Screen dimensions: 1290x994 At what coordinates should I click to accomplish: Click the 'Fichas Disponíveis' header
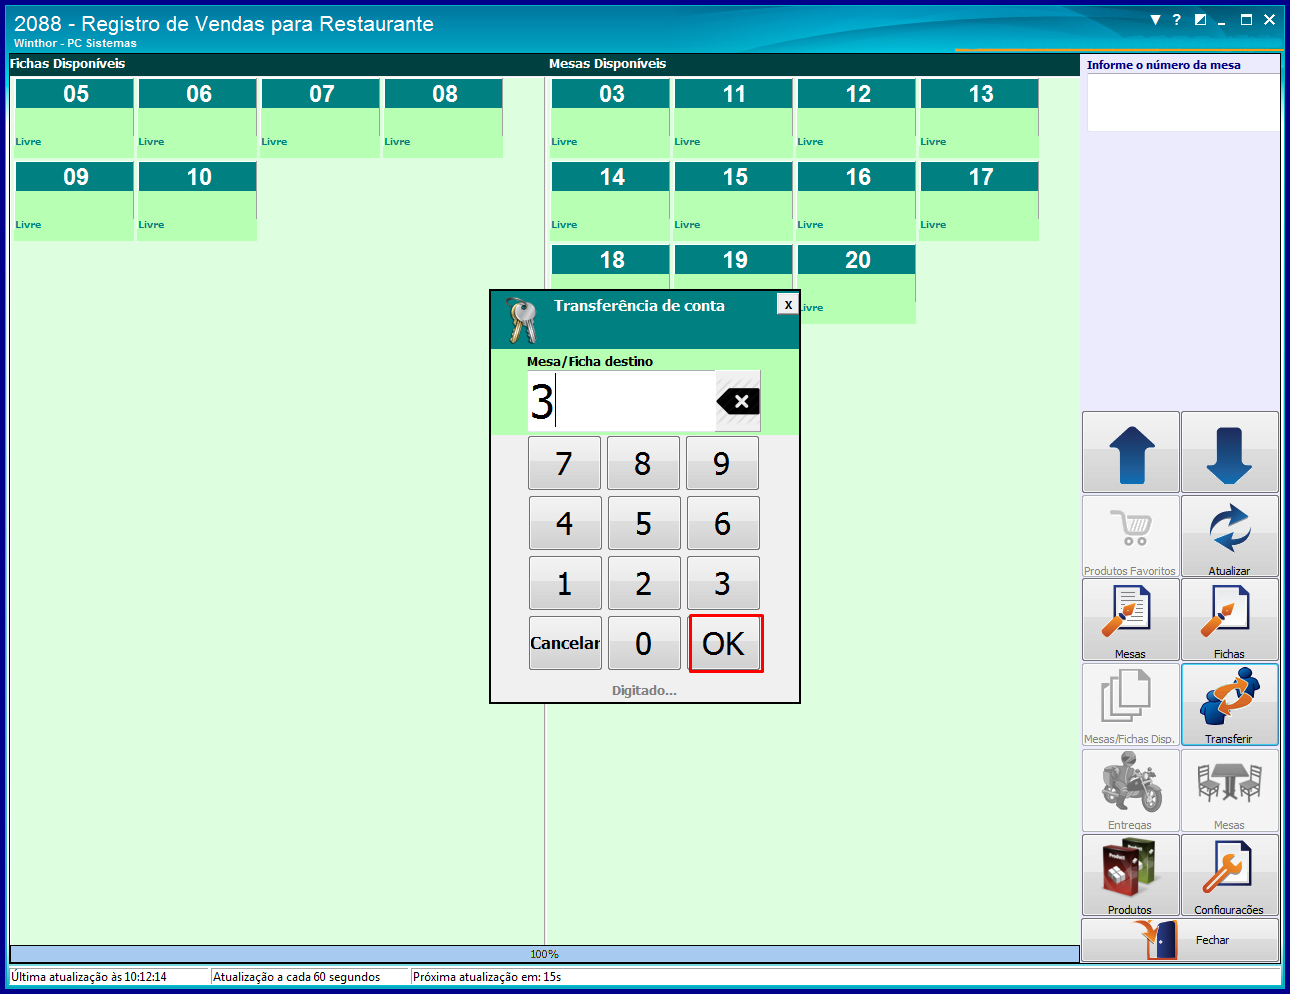click(68, 63)
